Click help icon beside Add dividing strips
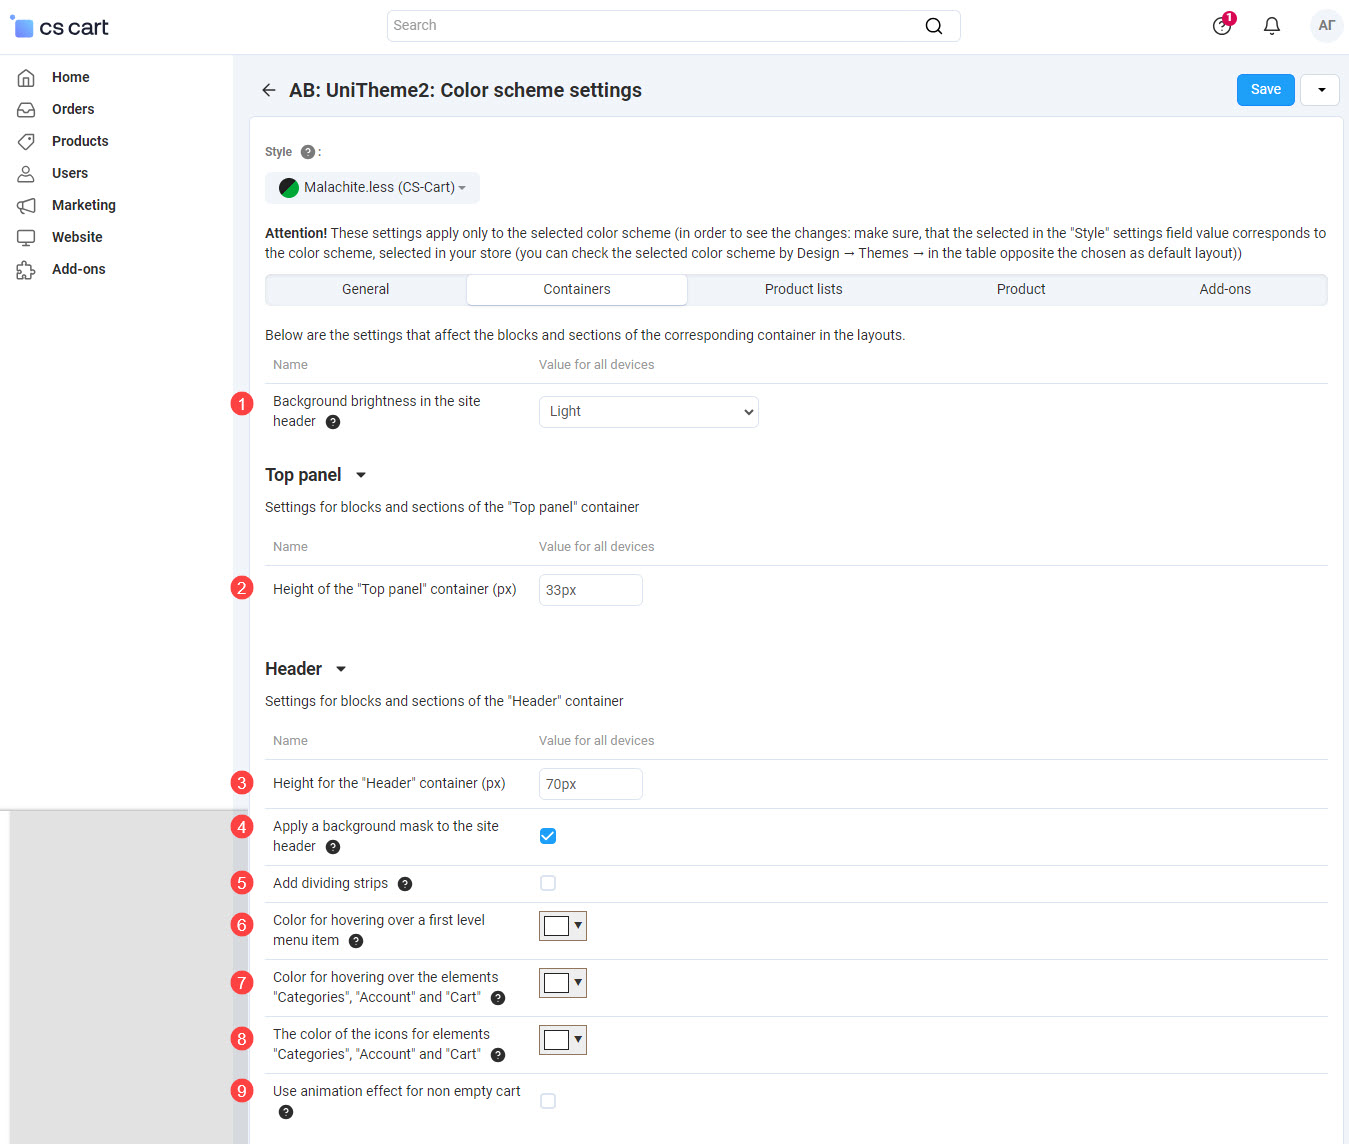 tap(405, 884)
